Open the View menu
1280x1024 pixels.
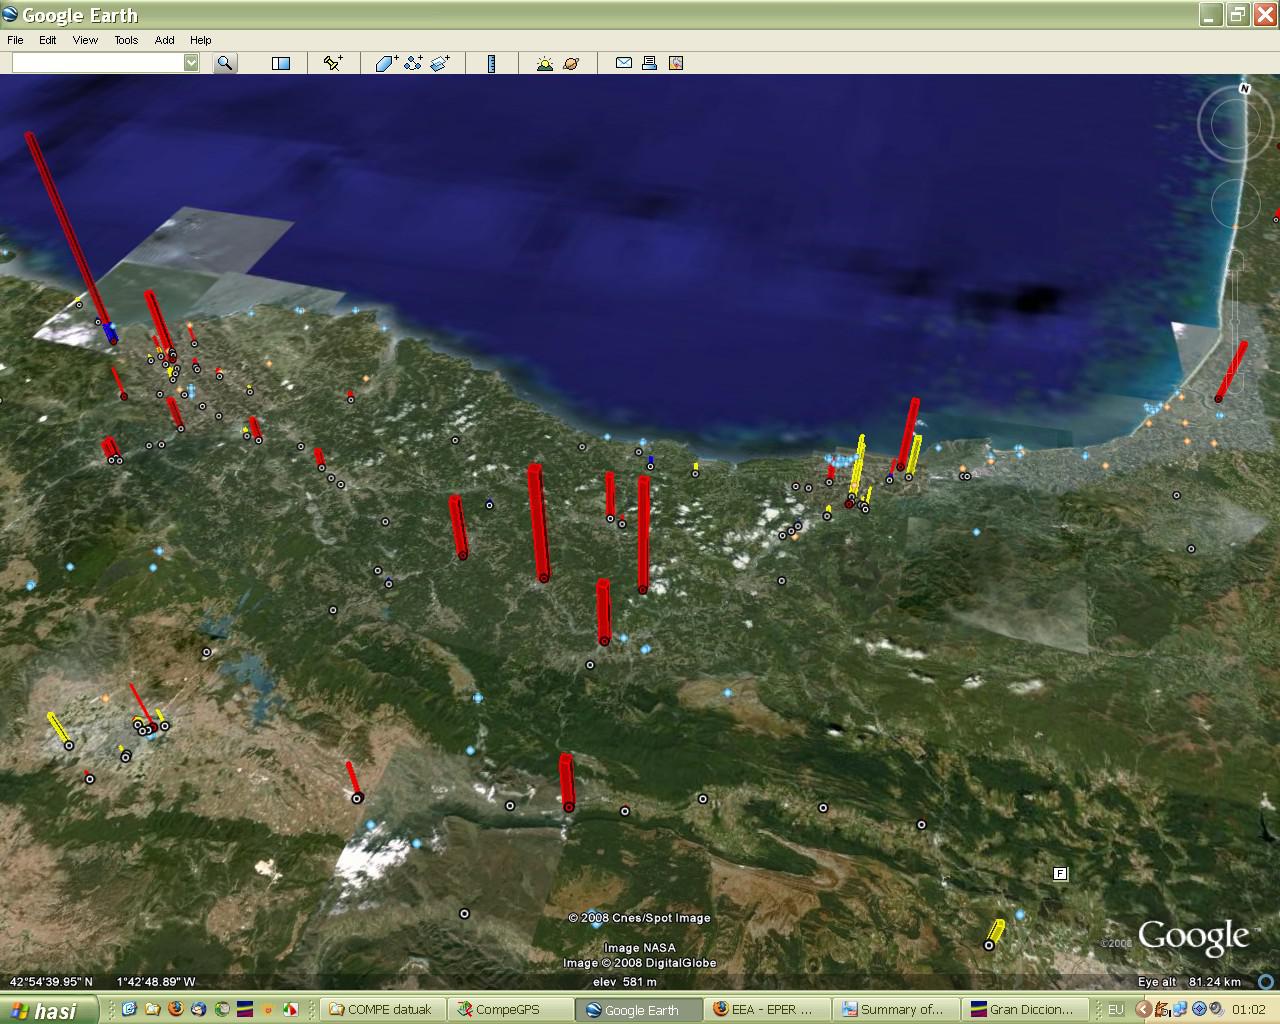[x=85, y=40]
